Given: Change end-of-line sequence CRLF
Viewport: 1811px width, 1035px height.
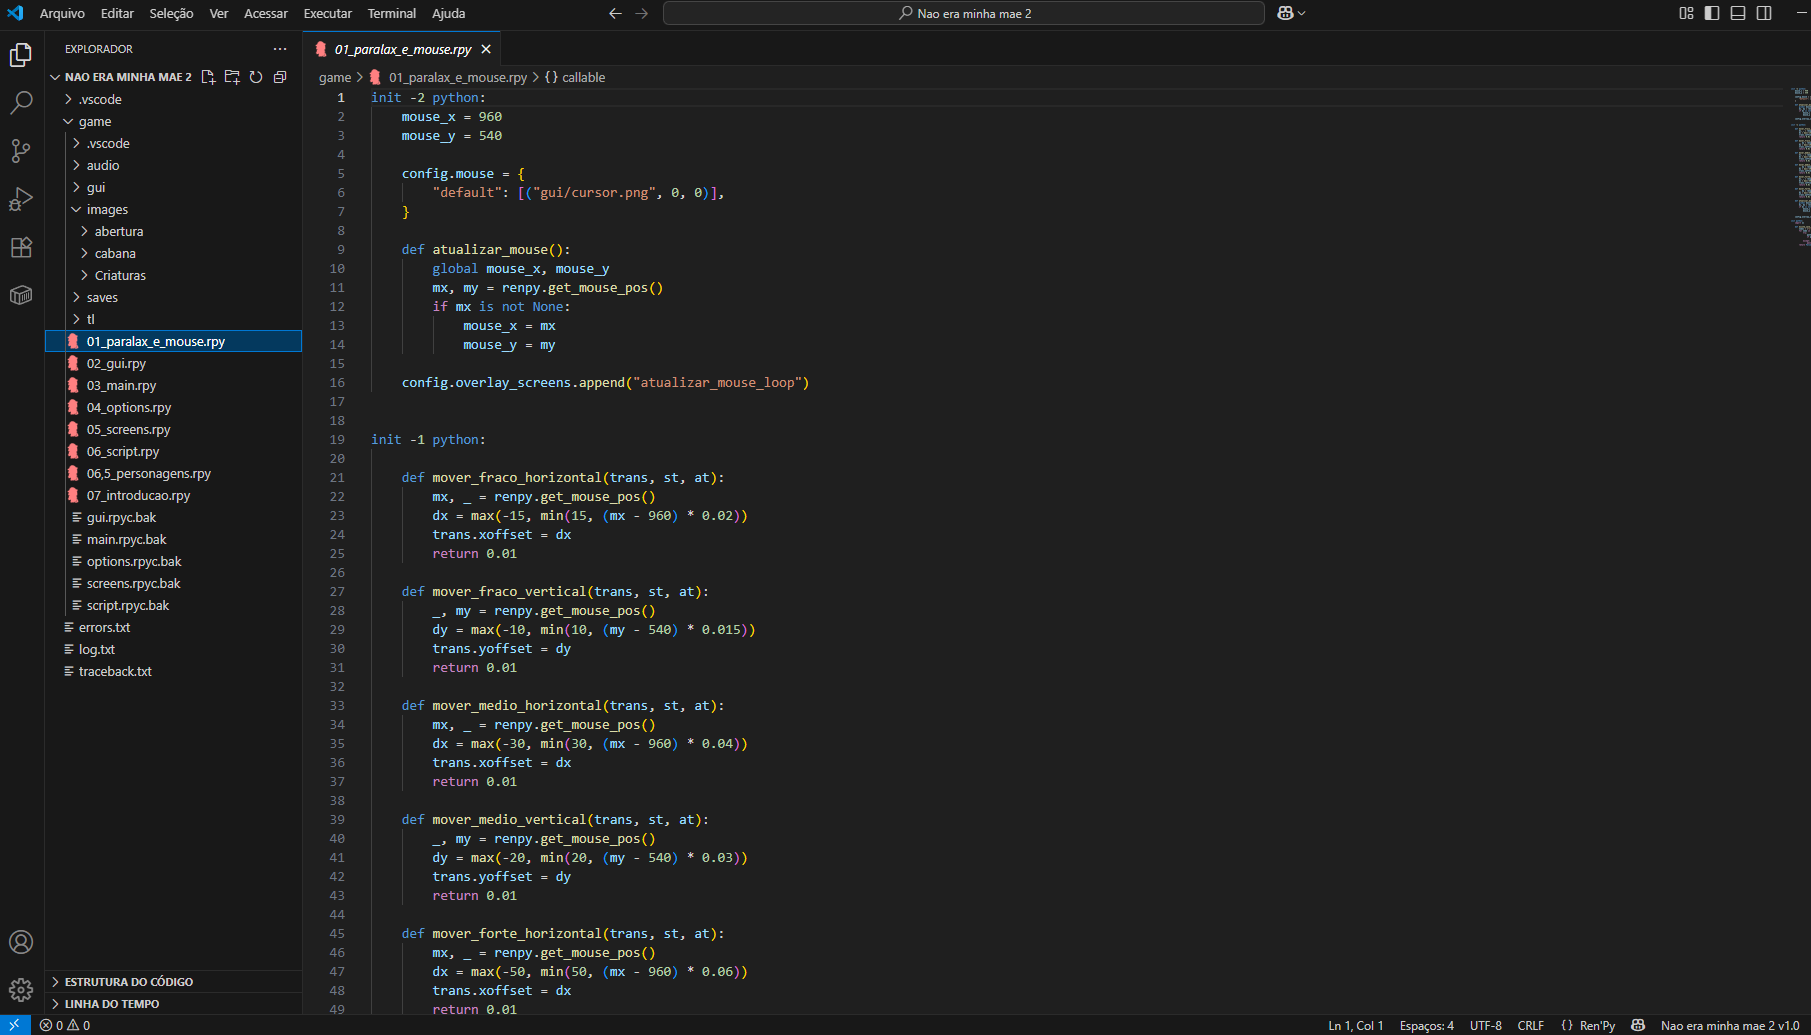Looking at the screenshot, I should 1530,1025.
